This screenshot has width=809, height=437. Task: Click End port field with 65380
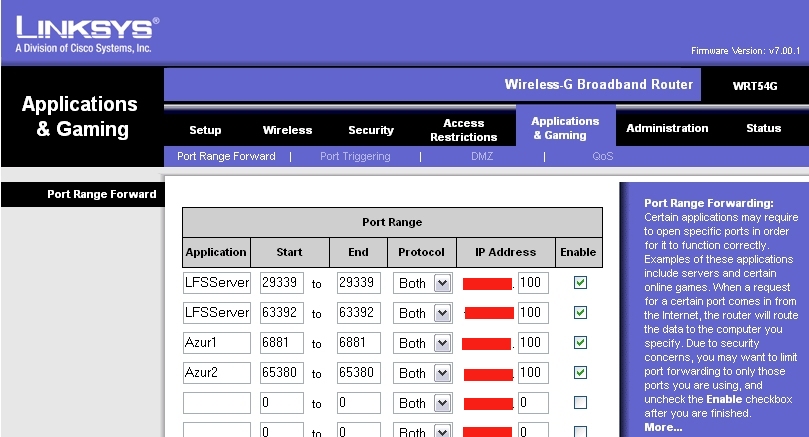tap(359, 373)
